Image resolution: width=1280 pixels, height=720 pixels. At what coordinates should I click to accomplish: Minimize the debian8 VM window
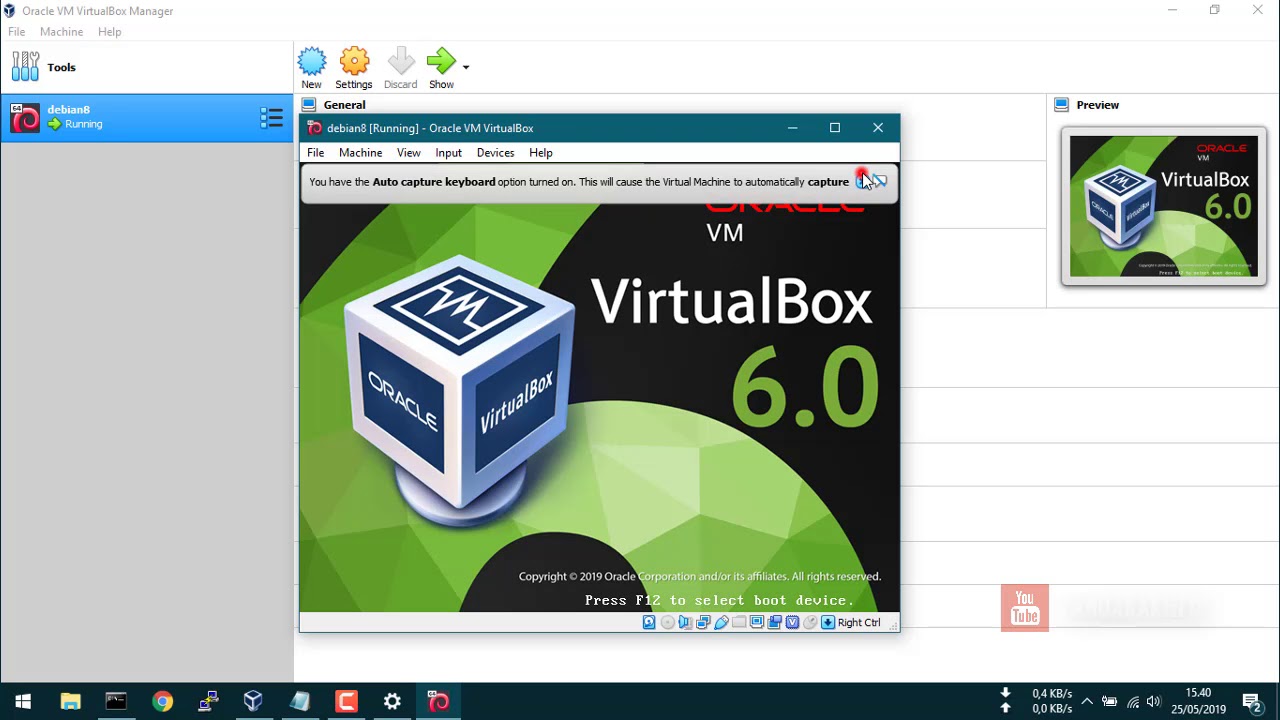coord(792,128)
